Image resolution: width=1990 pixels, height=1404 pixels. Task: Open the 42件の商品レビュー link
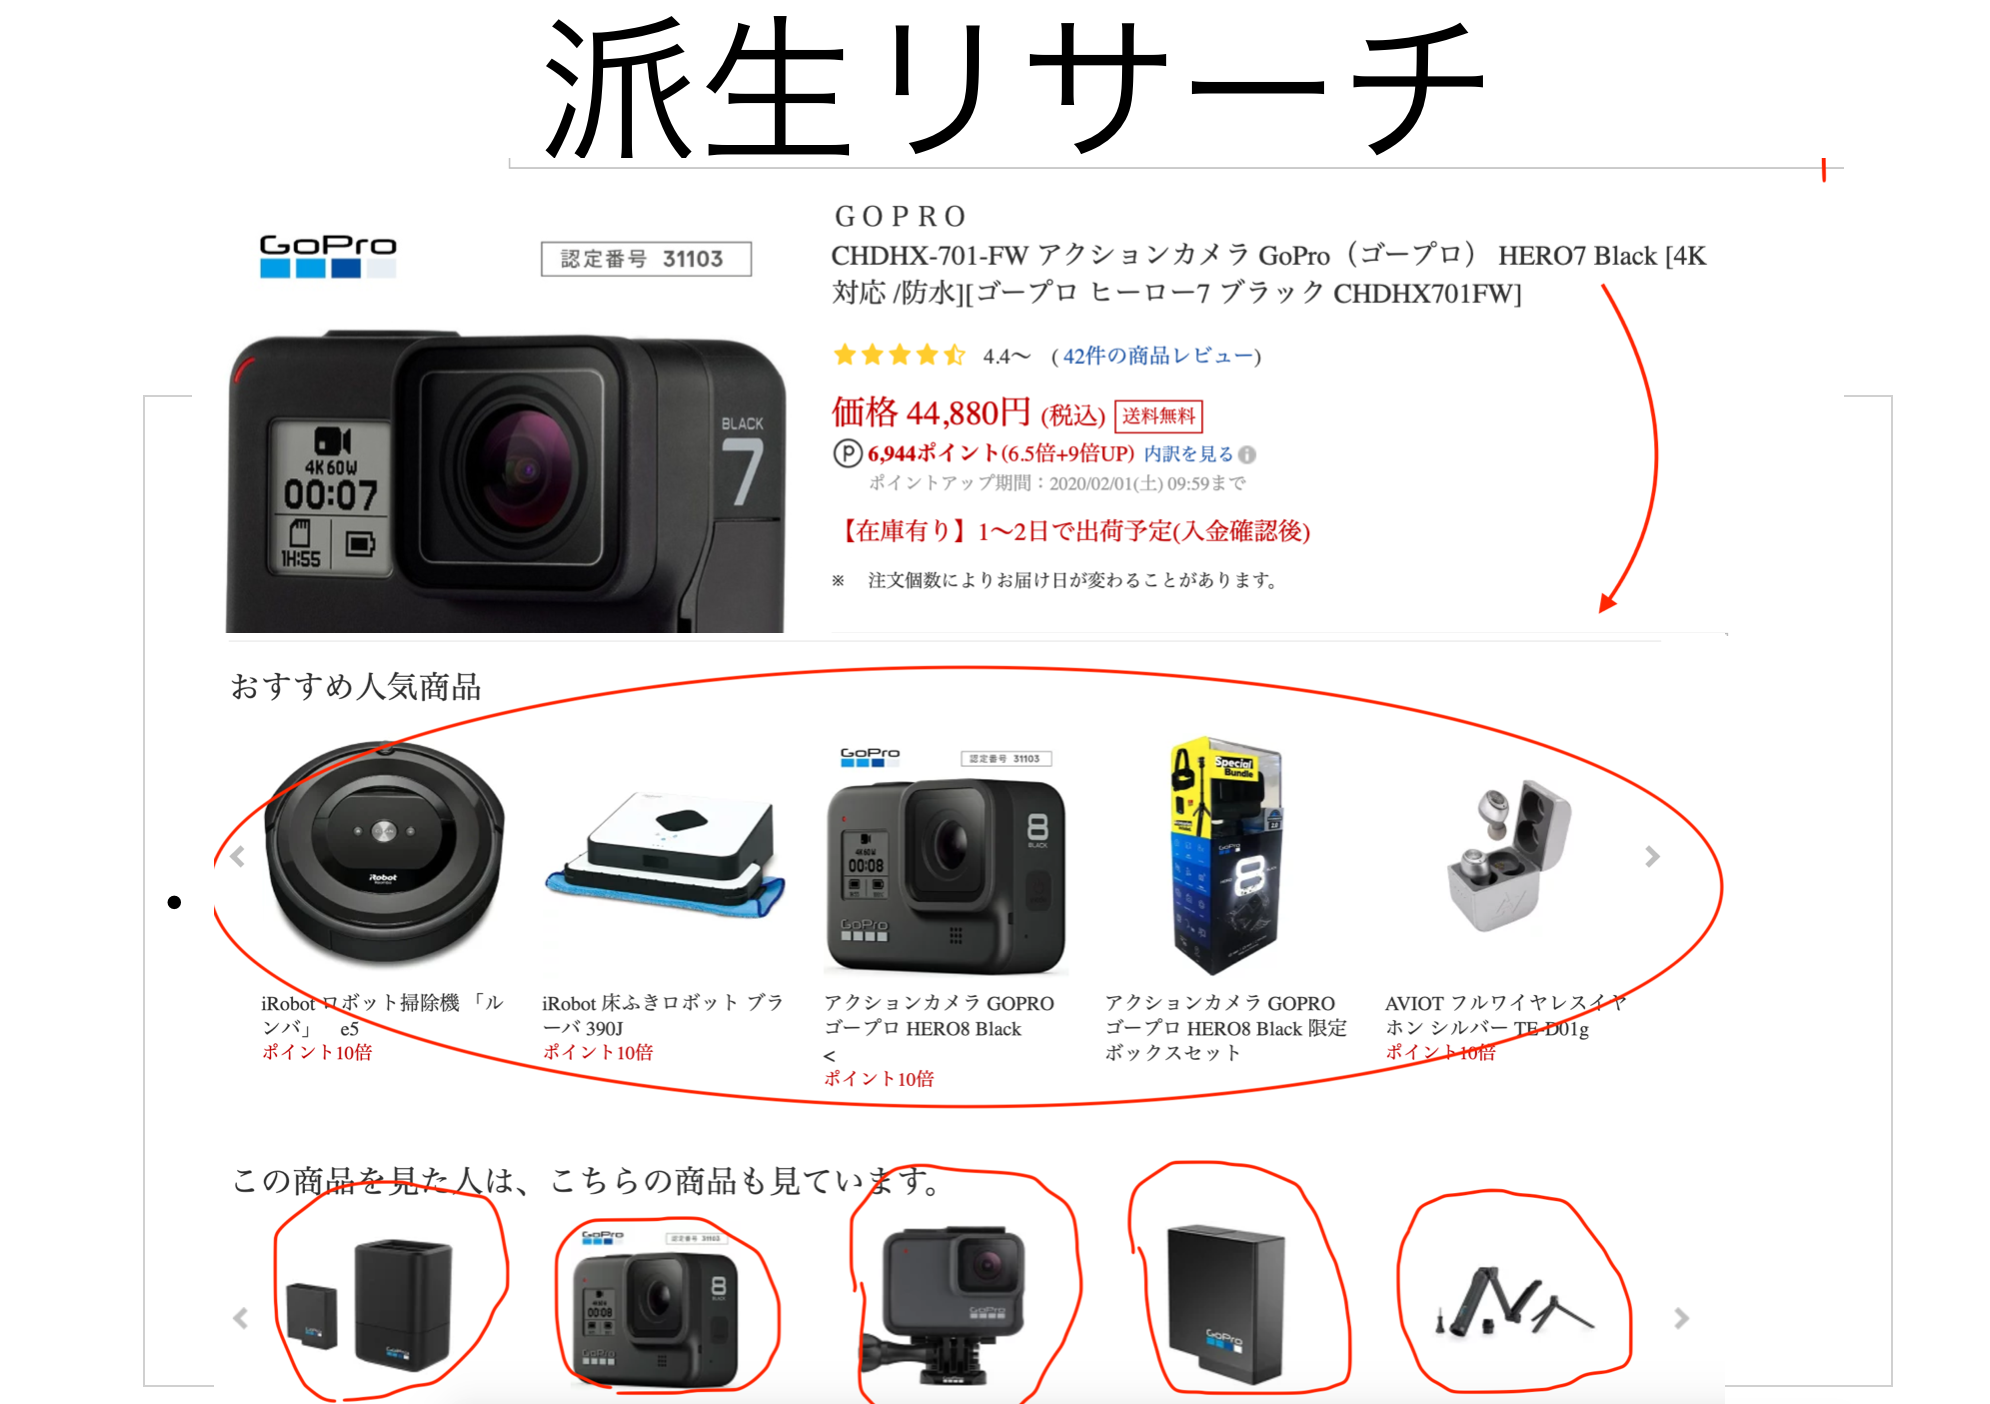(1158, 356)
